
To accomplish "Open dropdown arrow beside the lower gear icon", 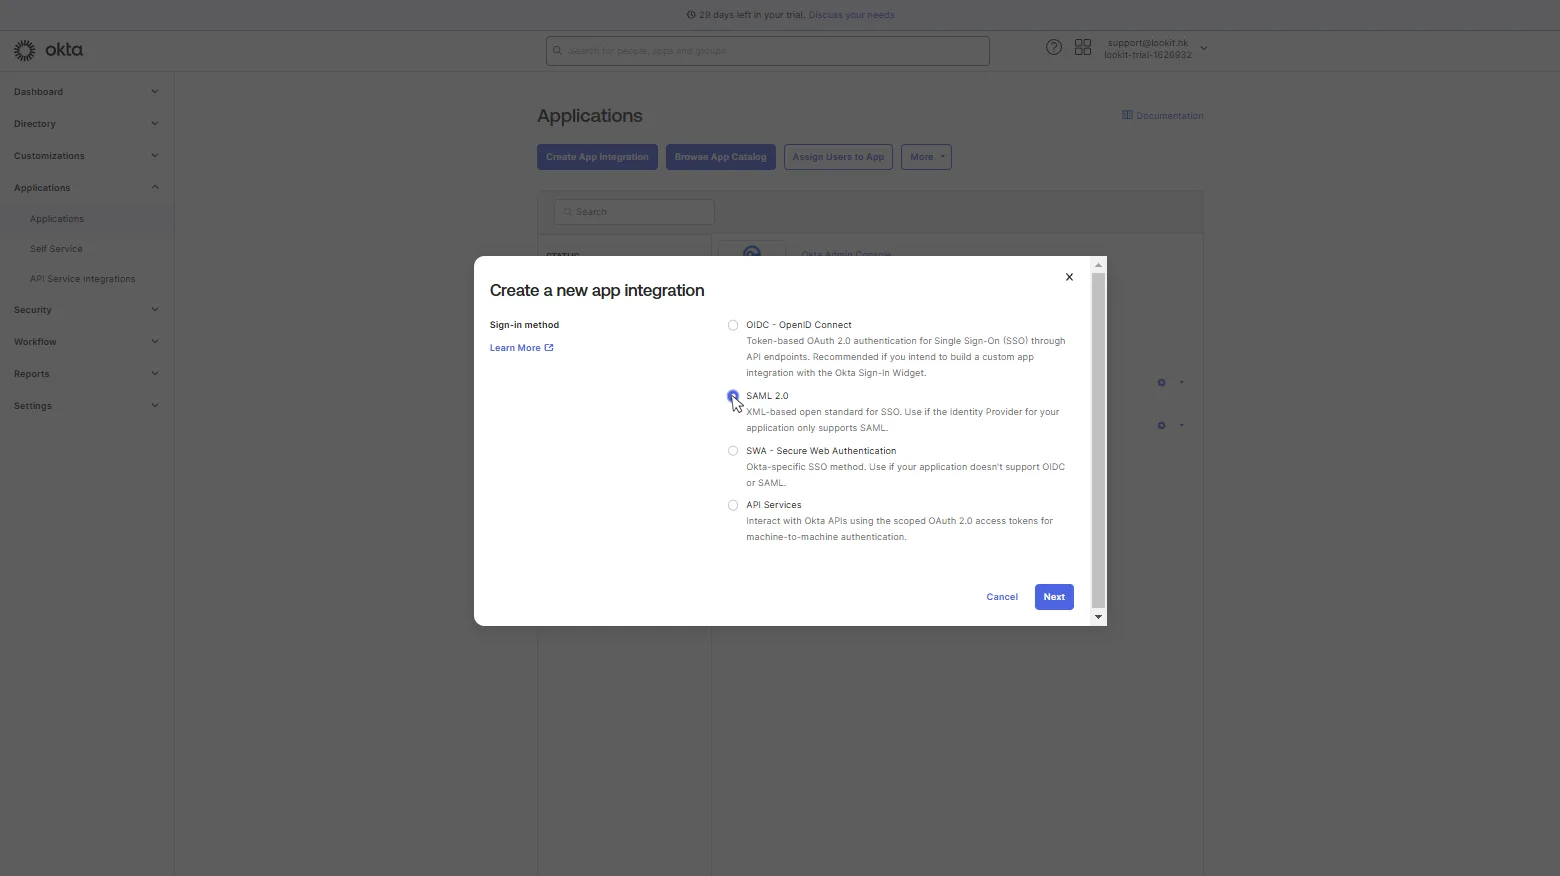I will [1181, 425].
